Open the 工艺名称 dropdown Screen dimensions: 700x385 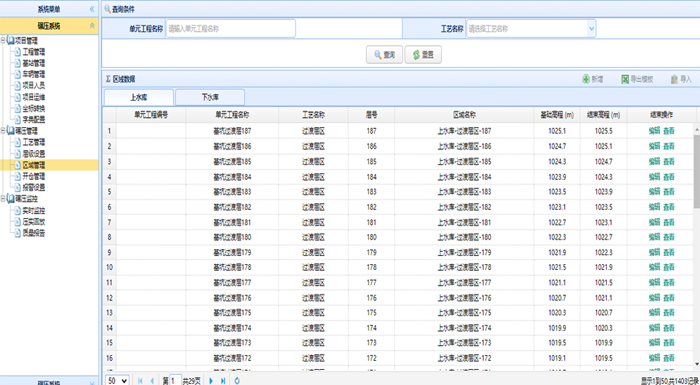point(591,29)
